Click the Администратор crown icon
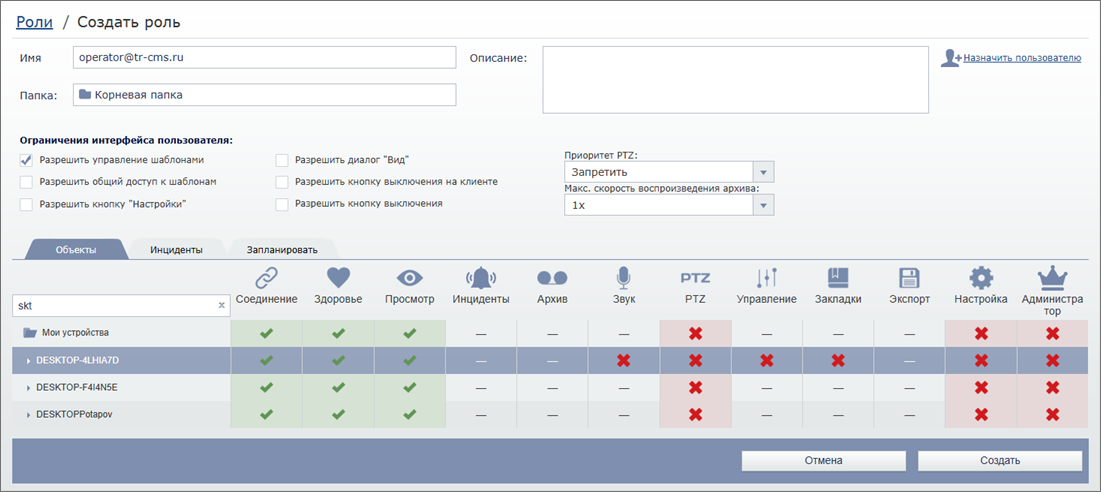This screenshot has height=492, width=1101. (1052, 277)
